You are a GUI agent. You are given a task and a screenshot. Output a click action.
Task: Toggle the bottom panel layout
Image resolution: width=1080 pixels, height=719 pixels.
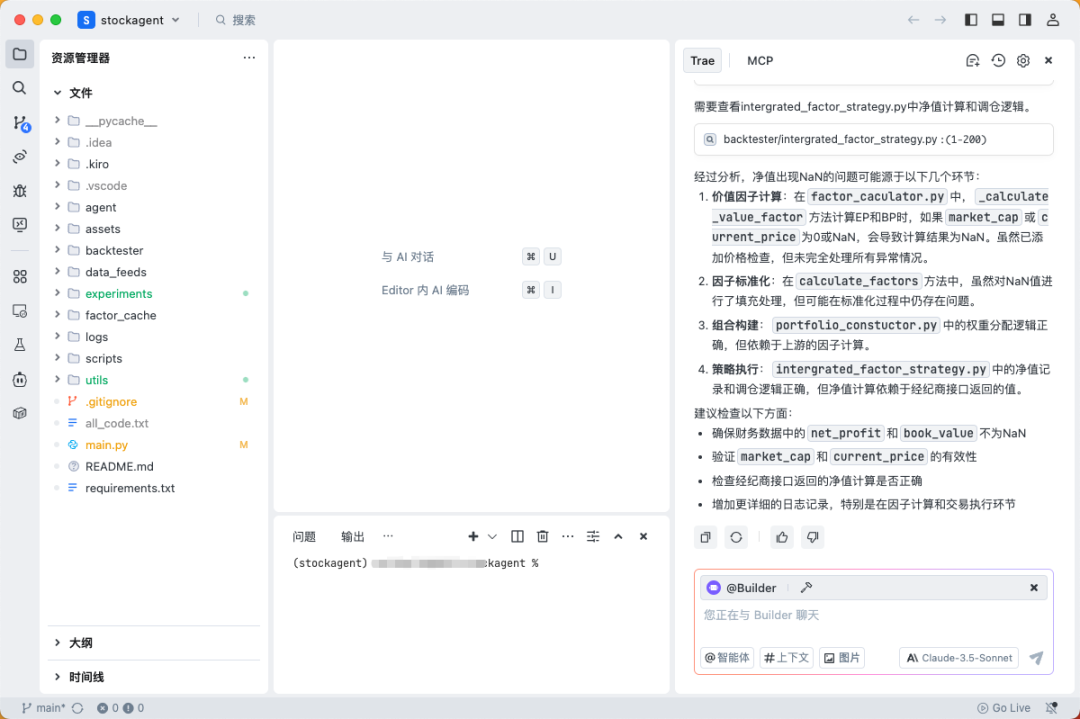998,20
